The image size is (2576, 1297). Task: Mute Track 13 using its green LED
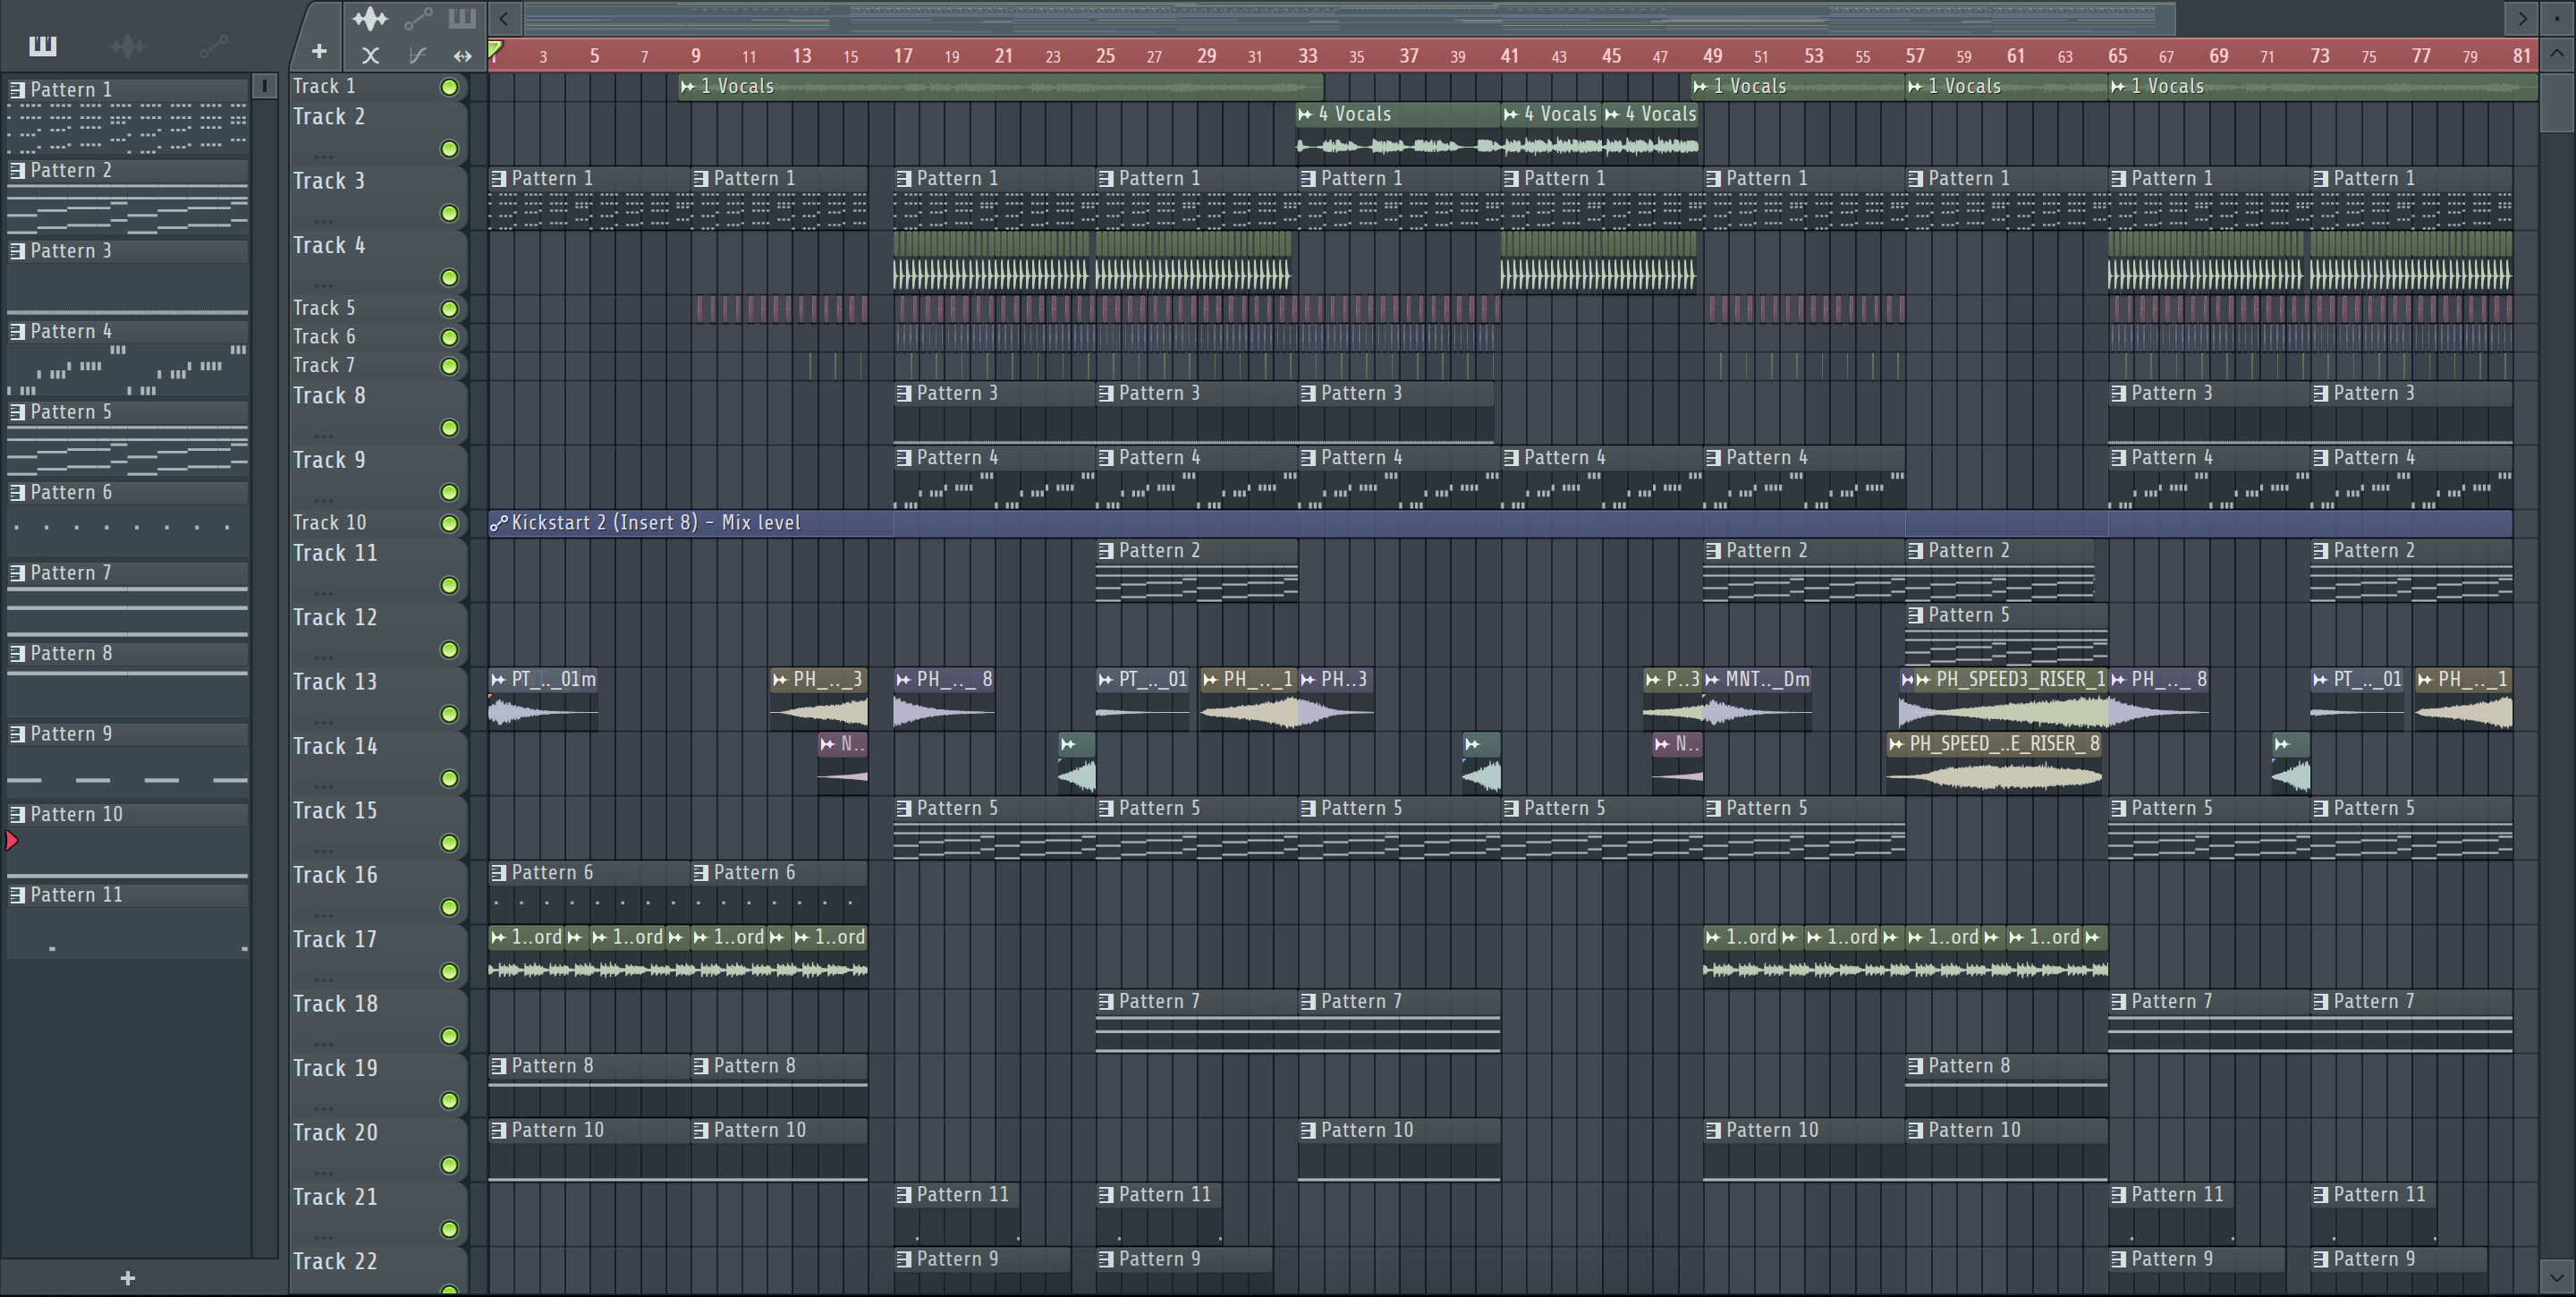point(450,714)
